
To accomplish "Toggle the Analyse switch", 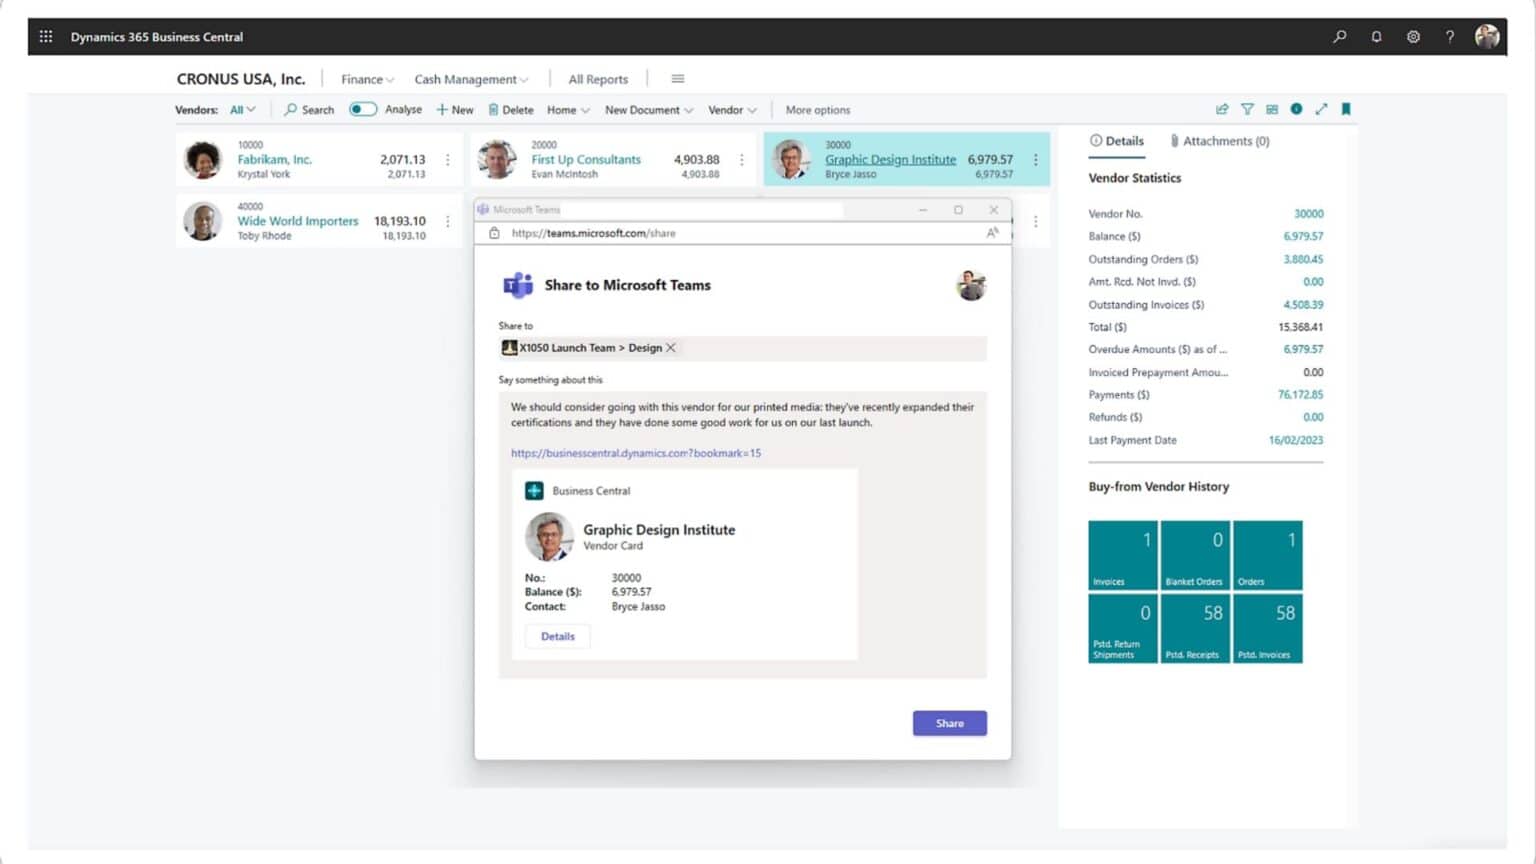I will pyautogui.click(x=362, y=109).
